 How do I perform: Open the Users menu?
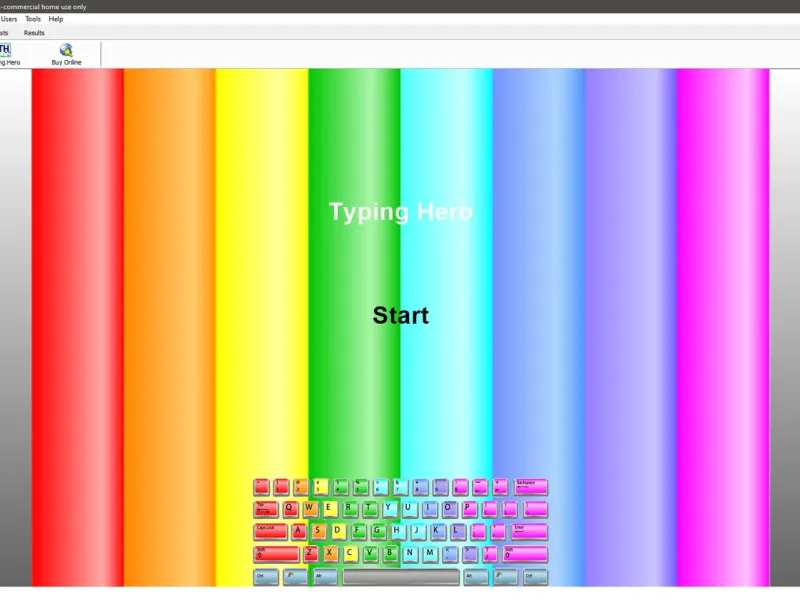point(9,19)
